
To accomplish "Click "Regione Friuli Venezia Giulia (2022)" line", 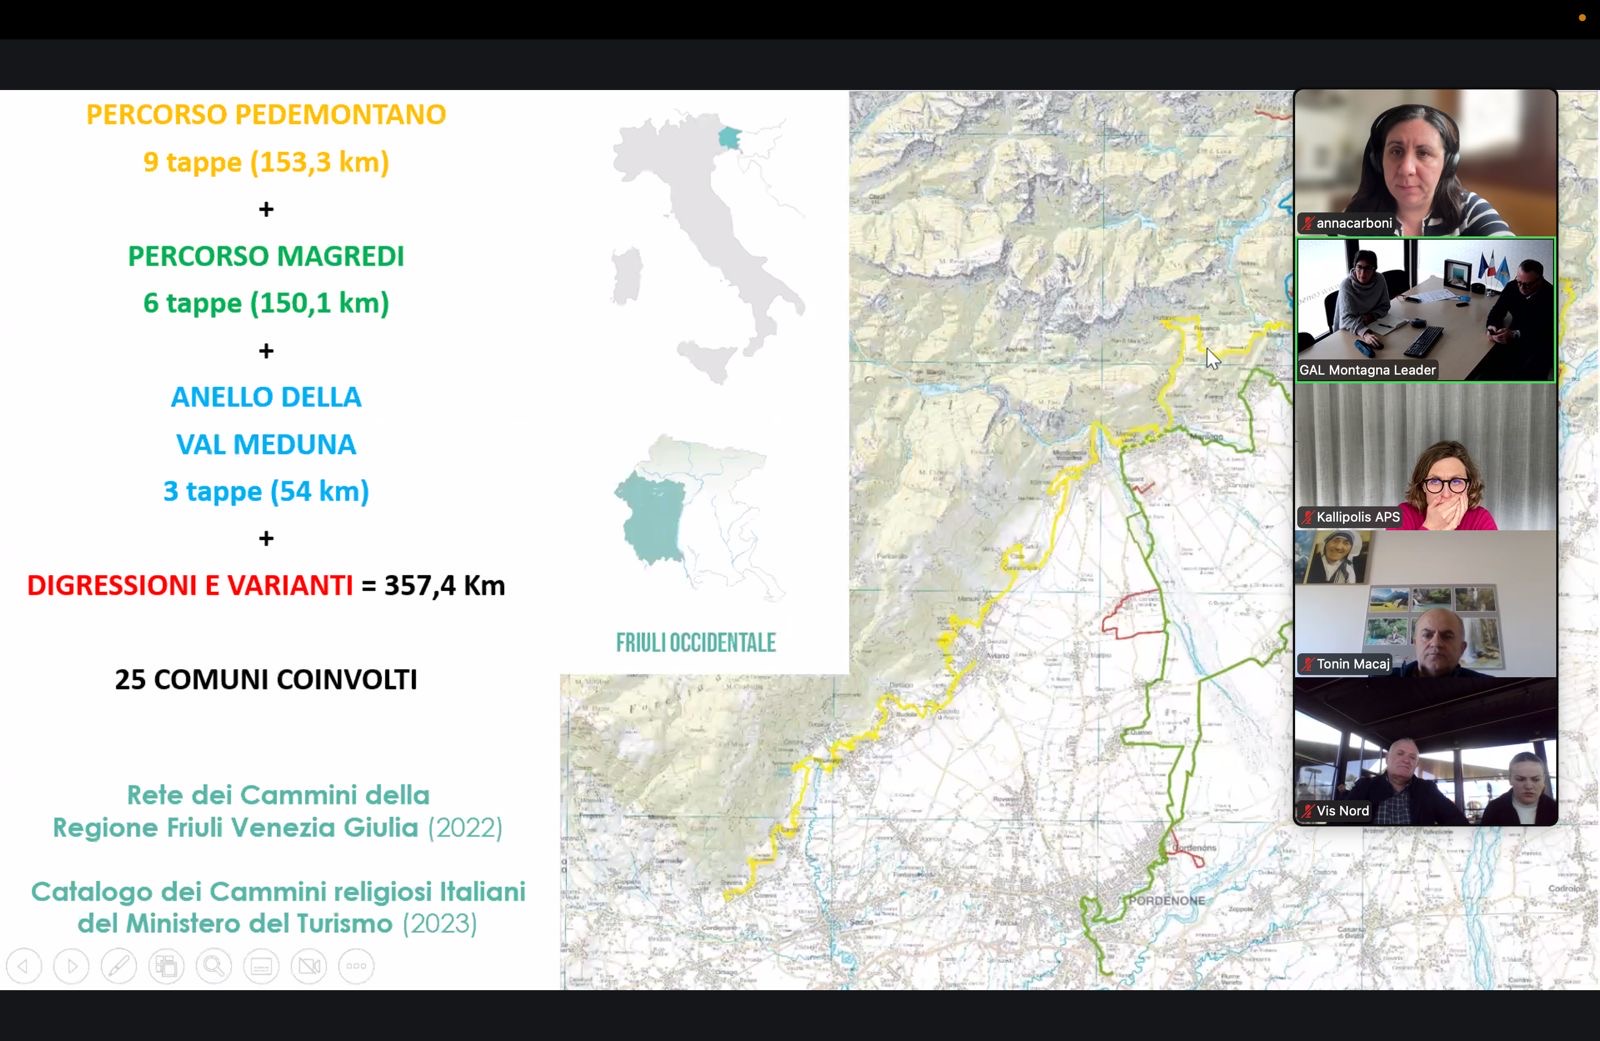I will (278, 828).
